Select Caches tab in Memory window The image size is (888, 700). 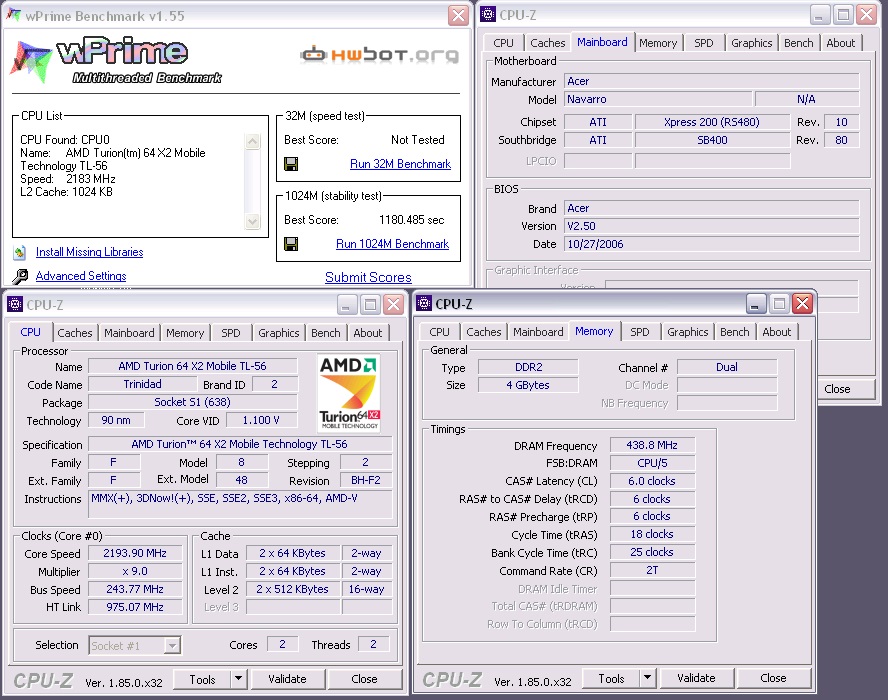(x=484, y=332)
